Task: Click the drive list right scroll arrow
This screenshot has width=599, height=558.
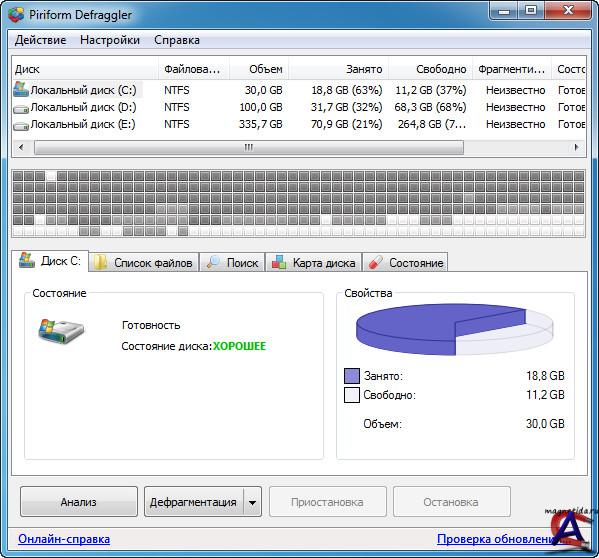Action: [576, 147]
